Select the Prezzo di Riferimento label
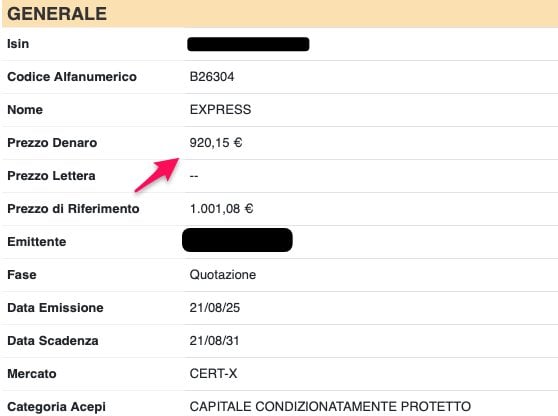558x416 pixels. coord(73,209)
